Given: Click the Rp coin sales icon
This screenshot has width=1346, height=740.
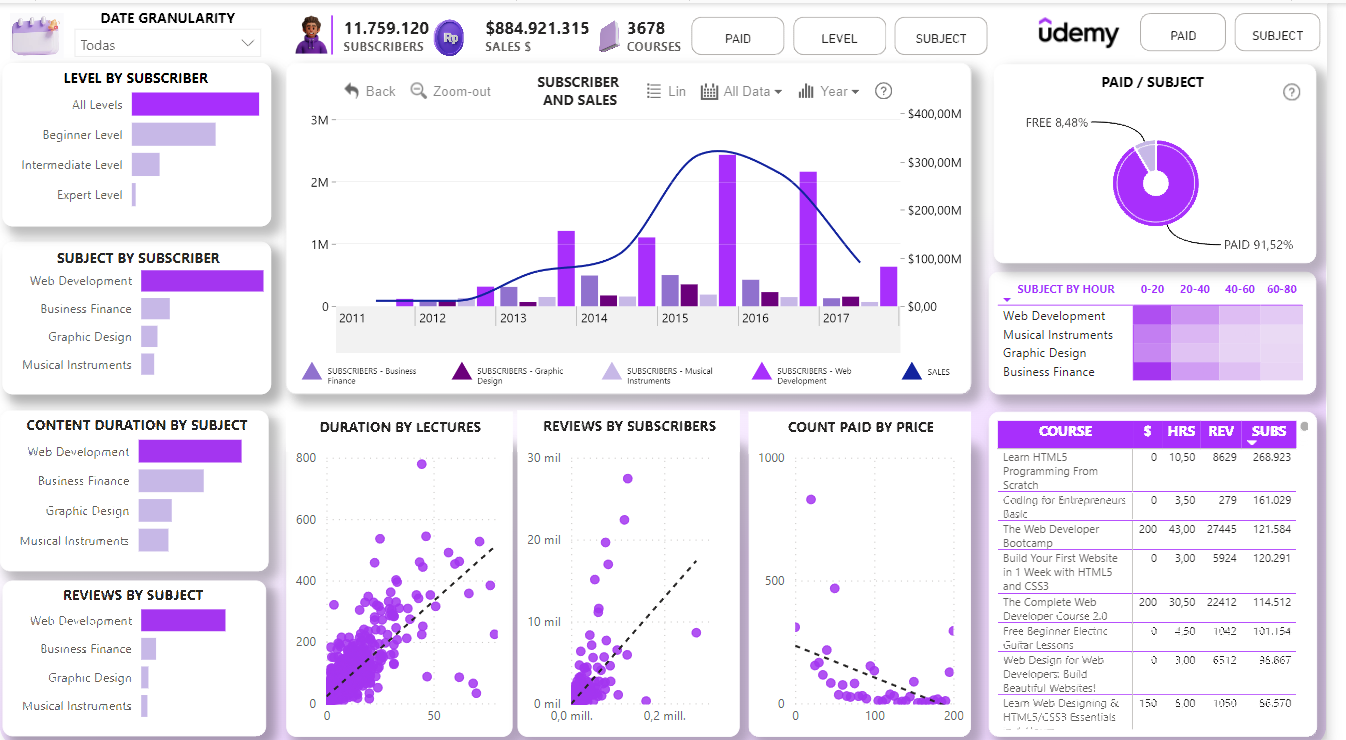Looking at the screenshot, I should [449, 39].
